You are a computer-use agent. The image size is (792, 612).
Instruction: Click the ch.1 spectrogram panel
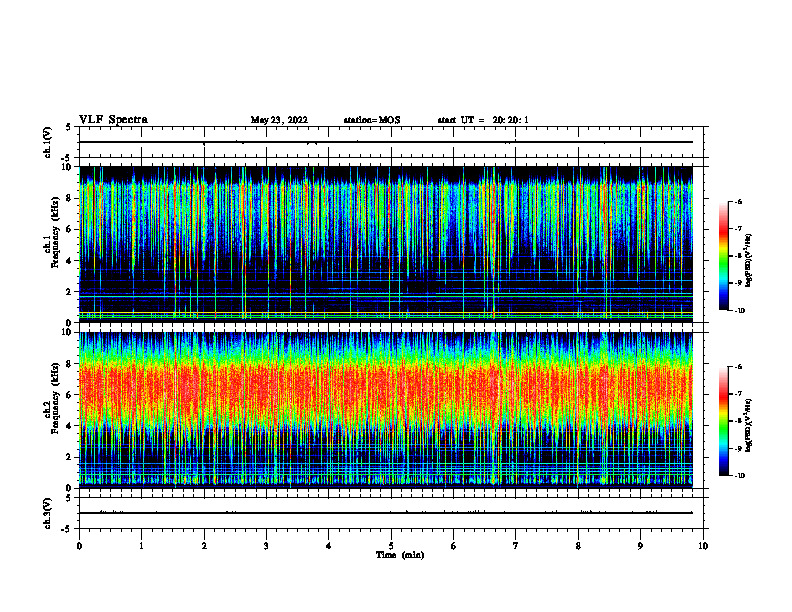386,244
